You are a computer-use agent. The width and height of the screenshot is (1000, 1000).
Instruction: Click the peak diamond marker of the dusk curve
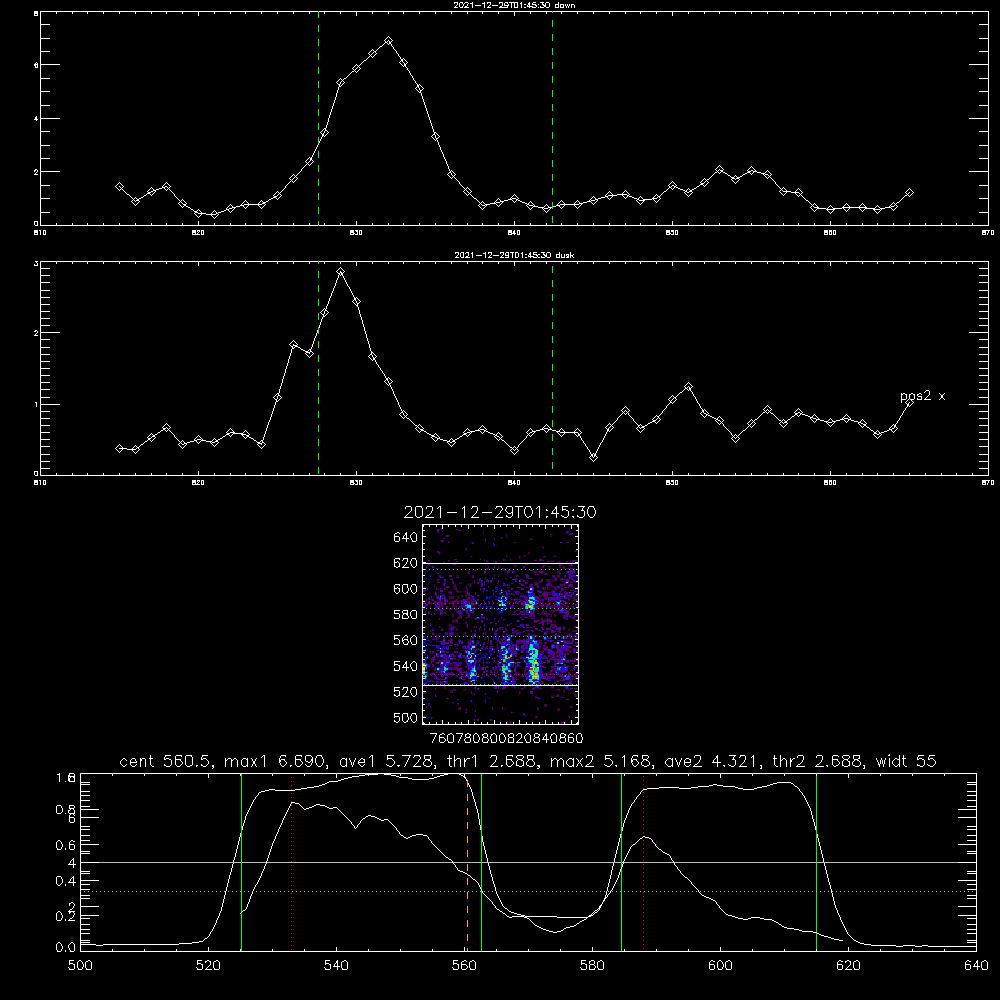click(x=341, y=272)
